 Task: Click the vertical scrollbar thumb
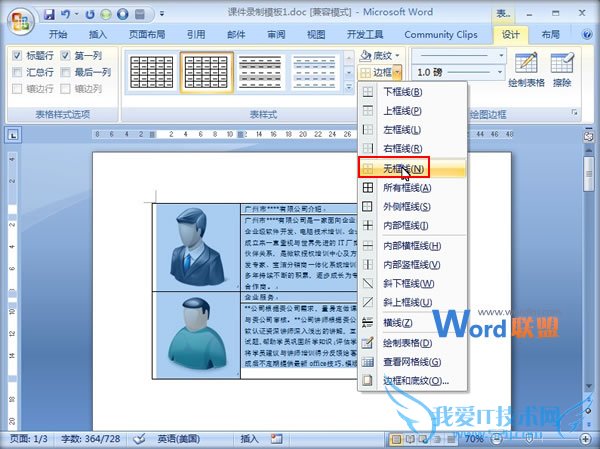589,174
